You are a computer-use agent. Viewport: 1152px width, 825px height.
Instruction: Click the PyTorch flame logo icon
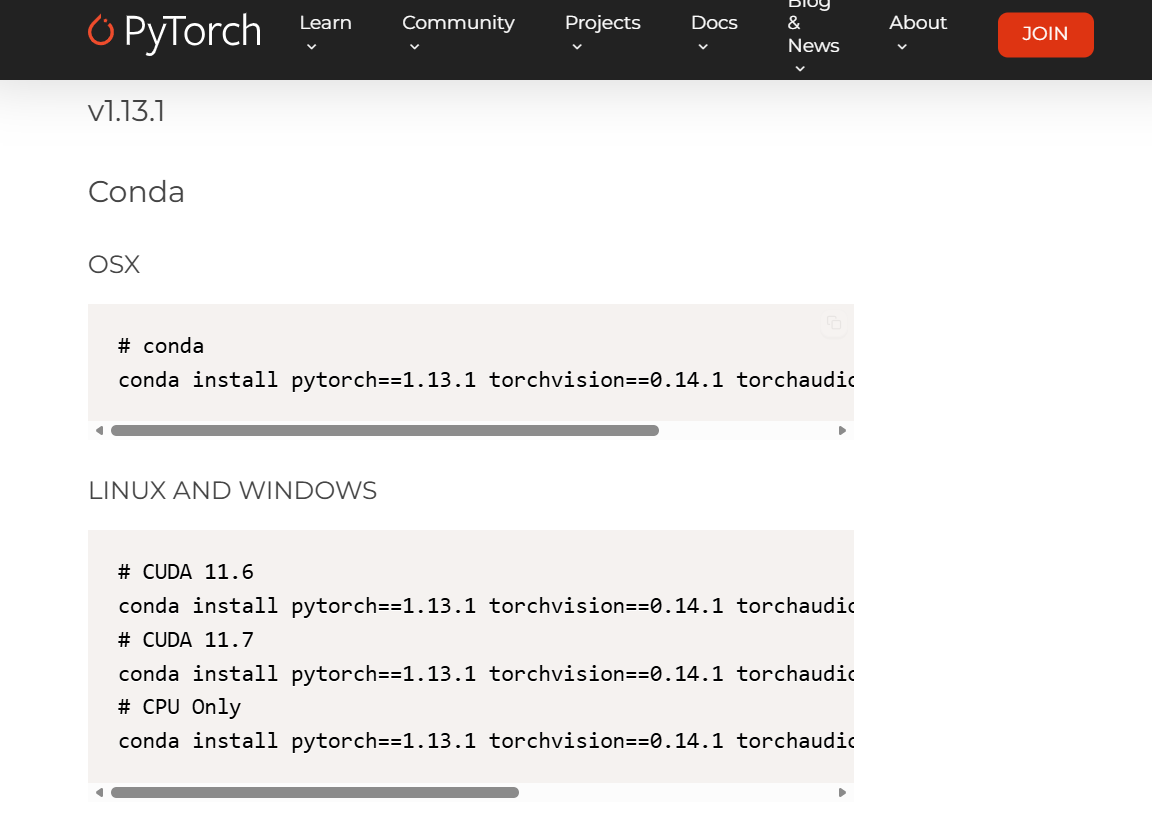101,31
